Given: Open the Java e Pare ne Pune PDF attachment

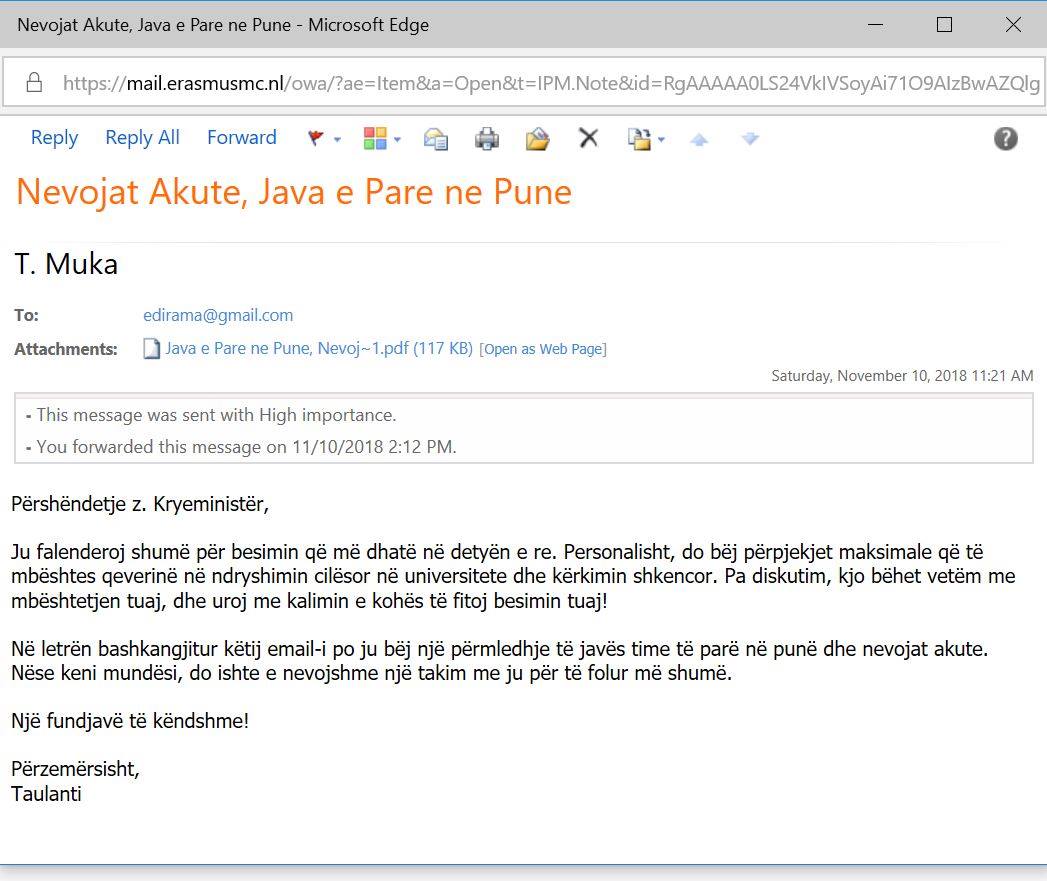Looking at the screenshot, I should tap(318, 349).
